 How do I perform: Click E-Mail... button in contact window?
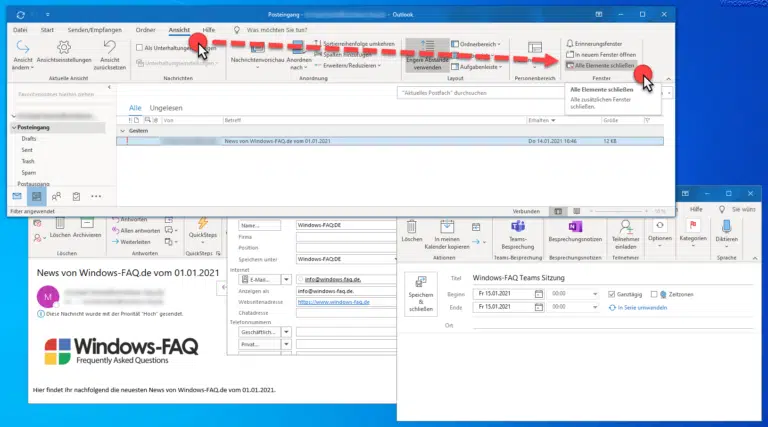coord(260,280)
